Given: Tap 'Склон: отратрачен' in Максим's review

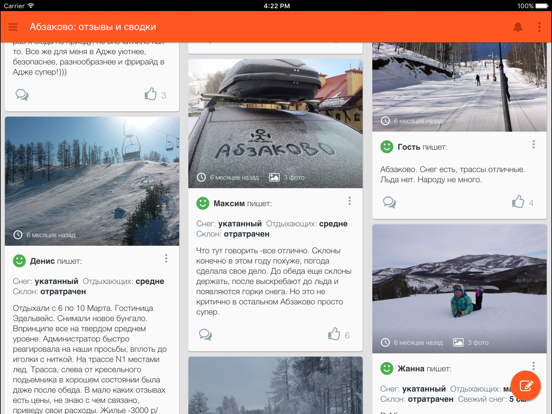Looking at the screenshot, I should (233, 234).
